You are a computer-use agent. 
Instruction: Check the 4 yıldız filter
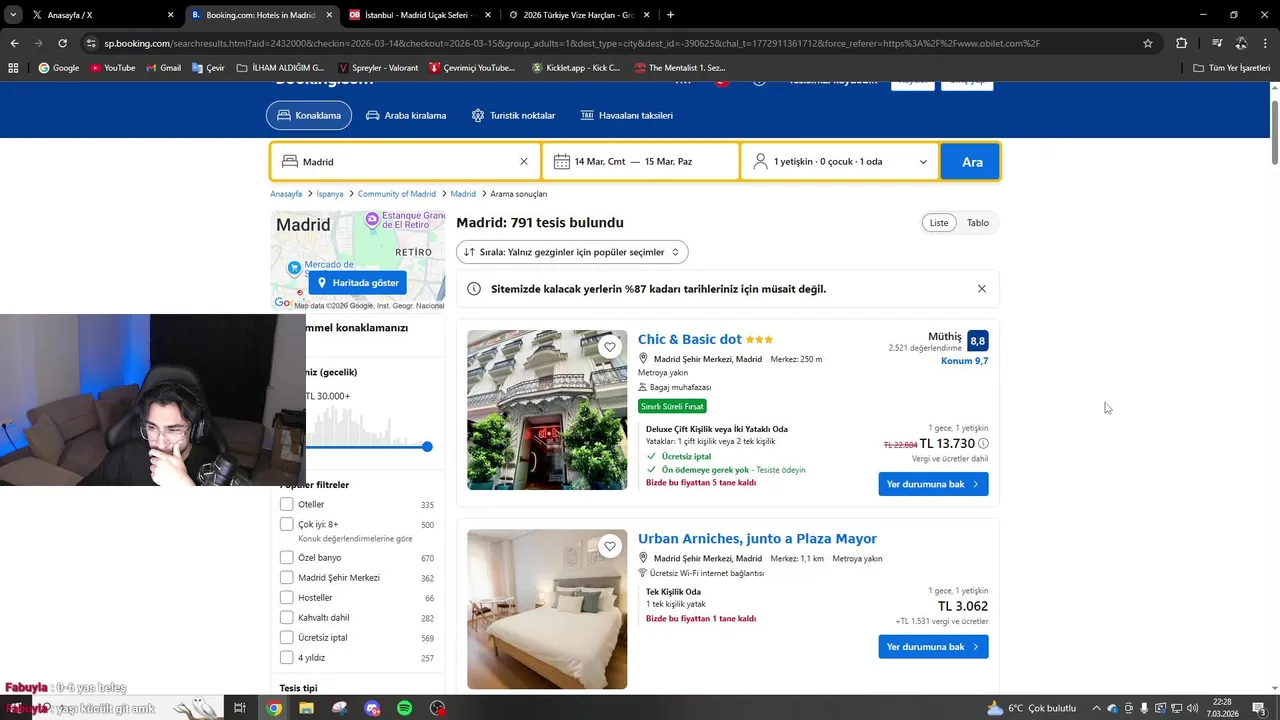287,657
